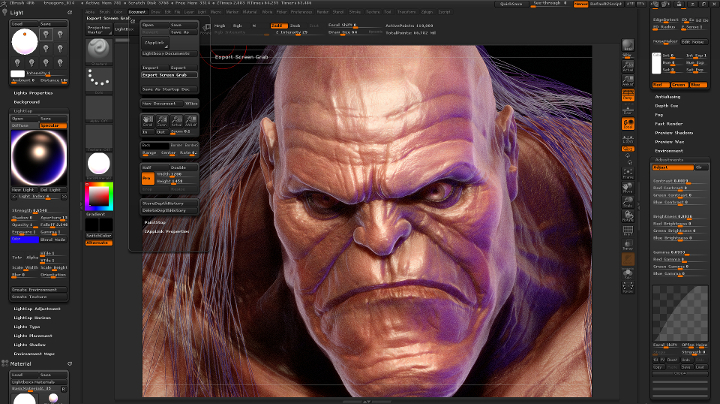Click the PolyF grid icon
This screenshot has width=720, height=404.
[x=628, y=230]
